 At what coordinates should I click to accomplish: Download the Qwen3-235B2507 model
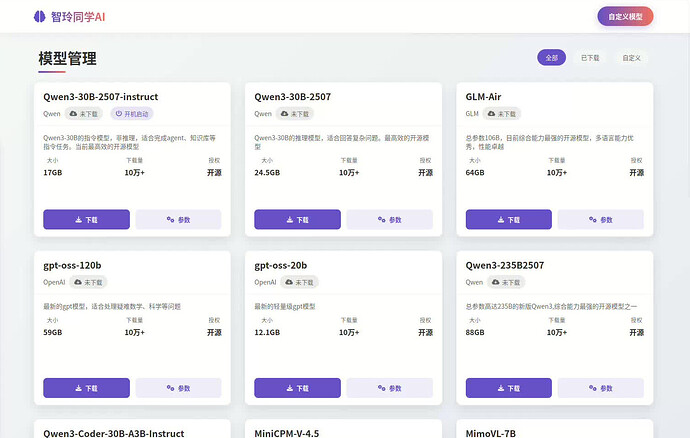click(x=509, y=388)
